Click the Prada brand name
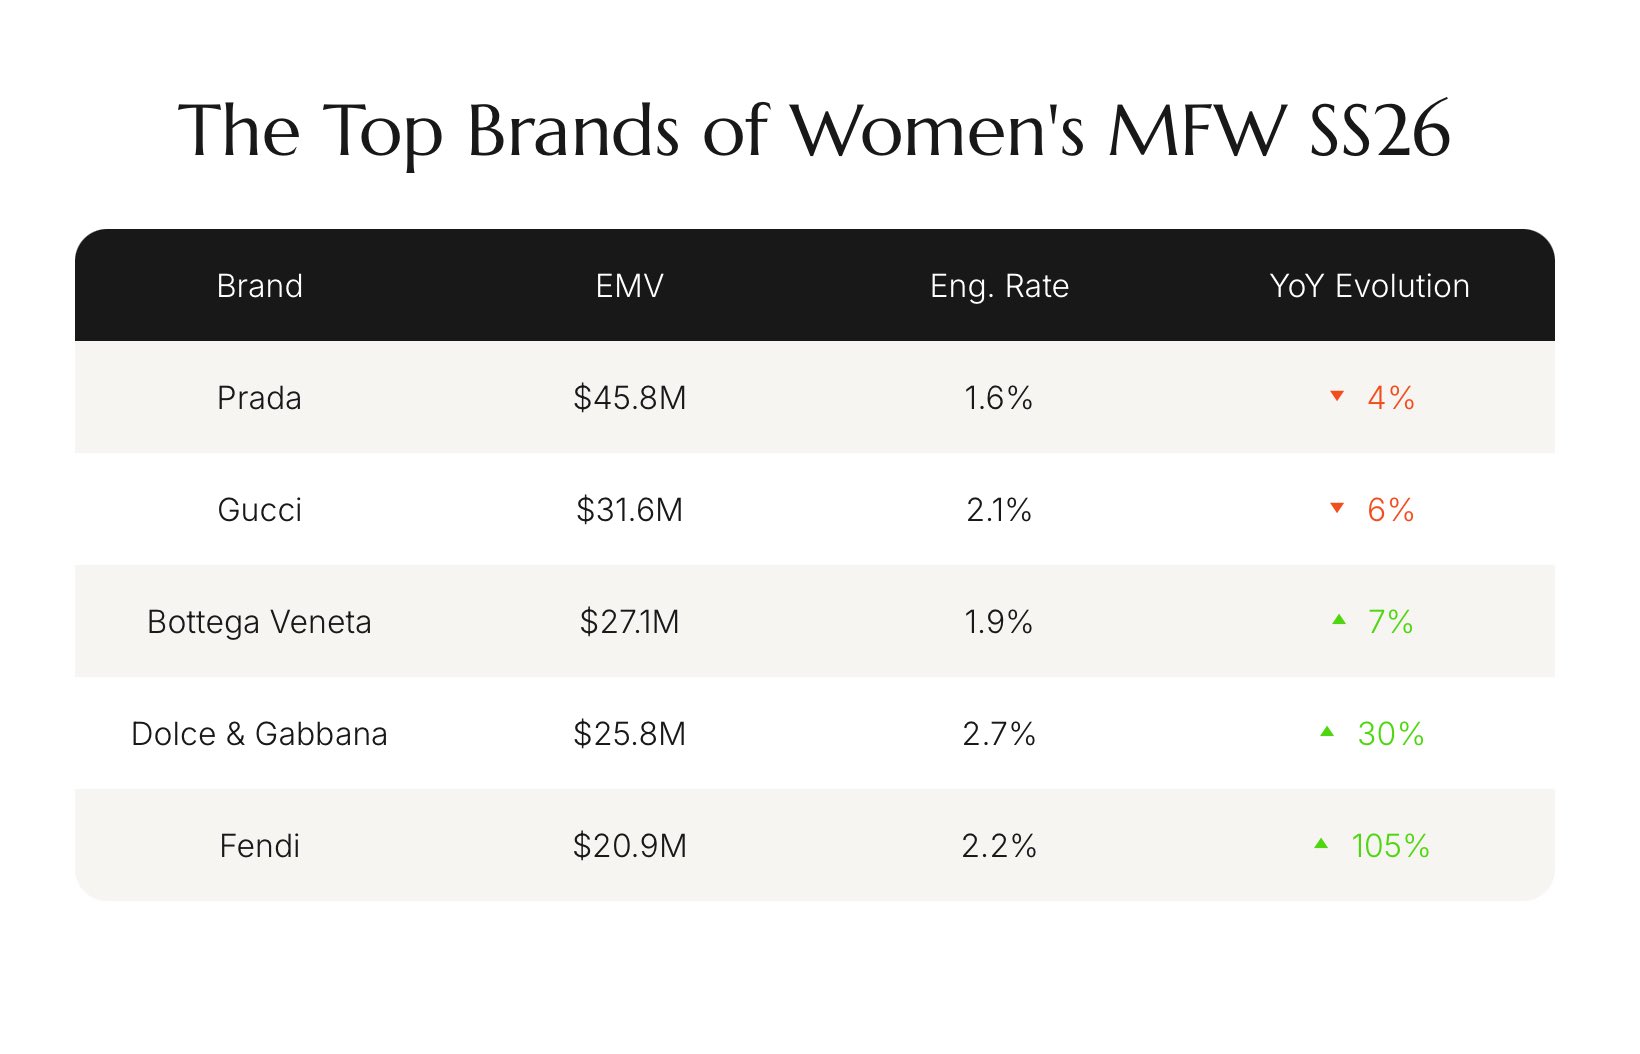Screen dimensions: 1640x1054 click(259, 398)
